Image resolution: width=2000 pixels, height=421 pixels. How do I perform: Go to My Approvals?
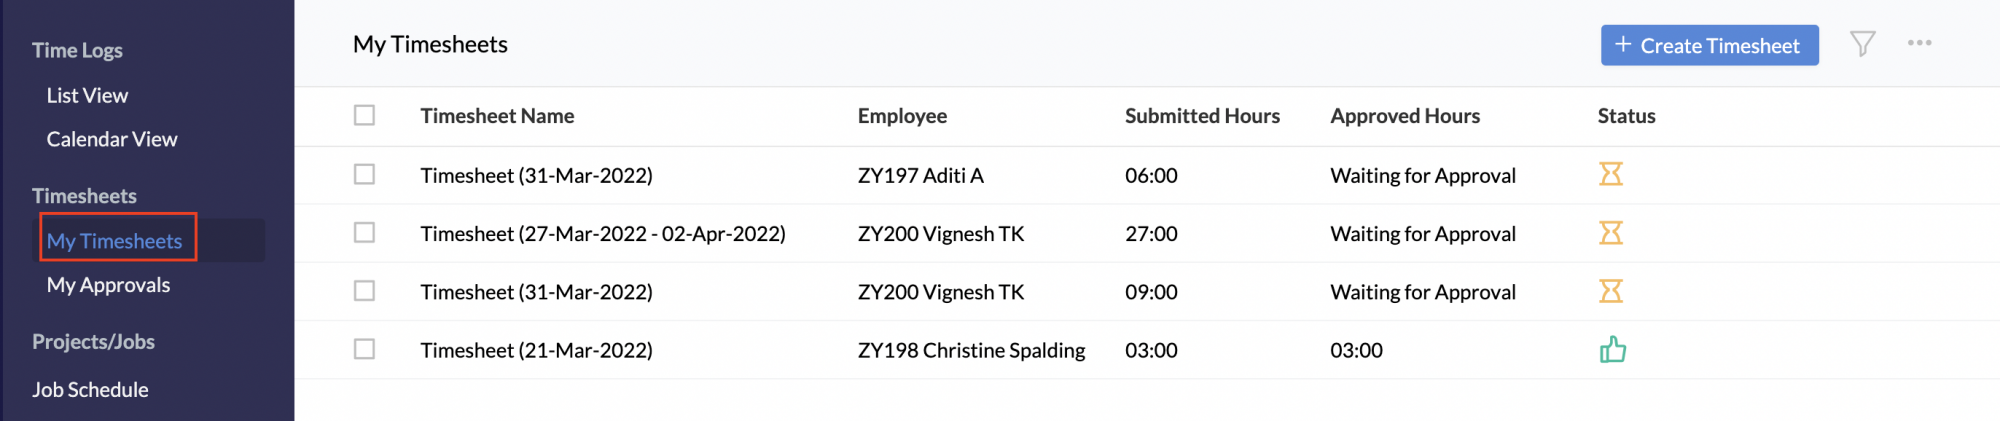[x=108, y=285]
